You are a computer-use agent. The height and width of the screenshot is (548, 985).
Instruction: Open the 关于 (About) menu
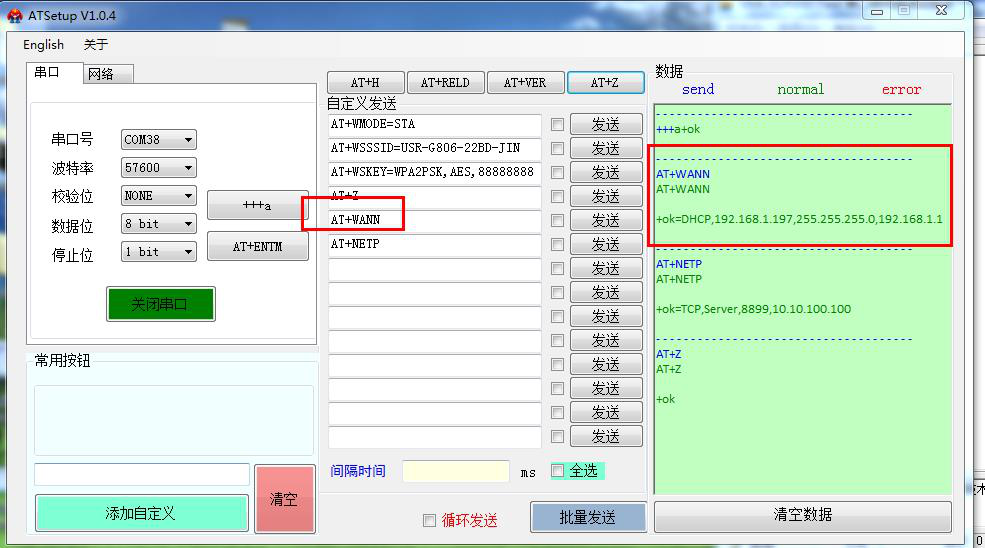[95, 45]
